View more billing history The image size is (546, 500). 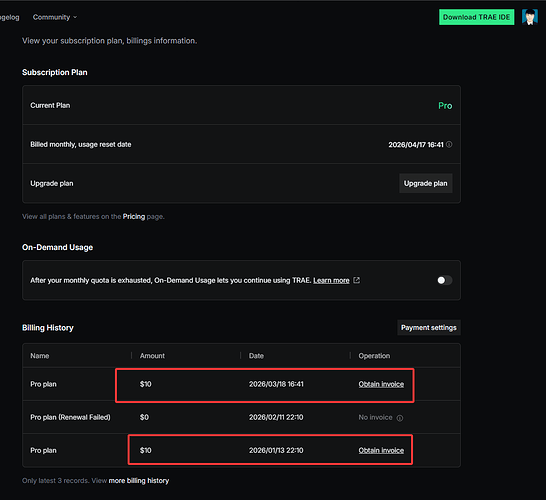[x=139, y=481]
